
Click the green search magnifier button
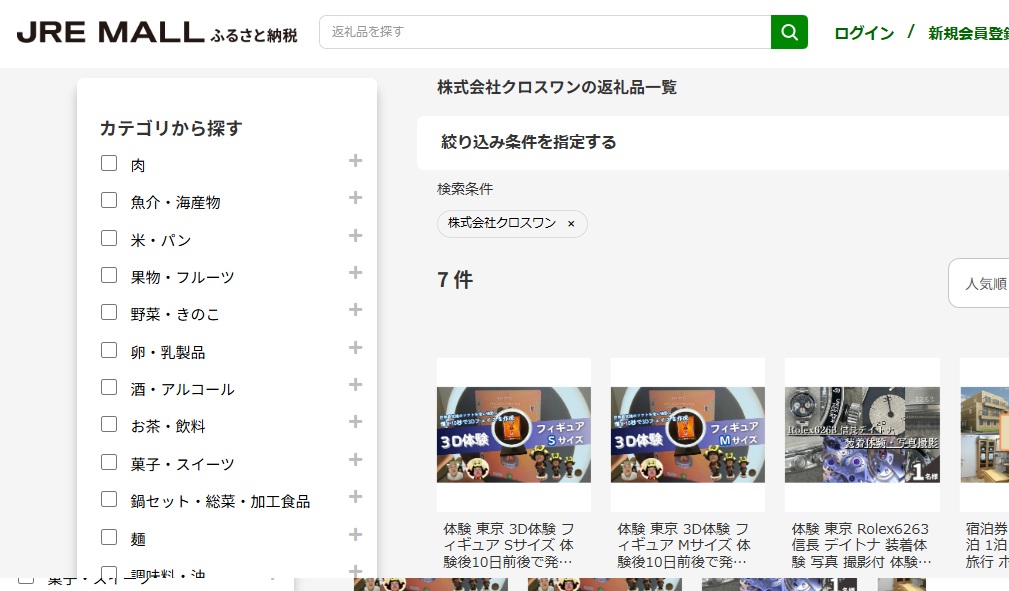coord(788,32)
